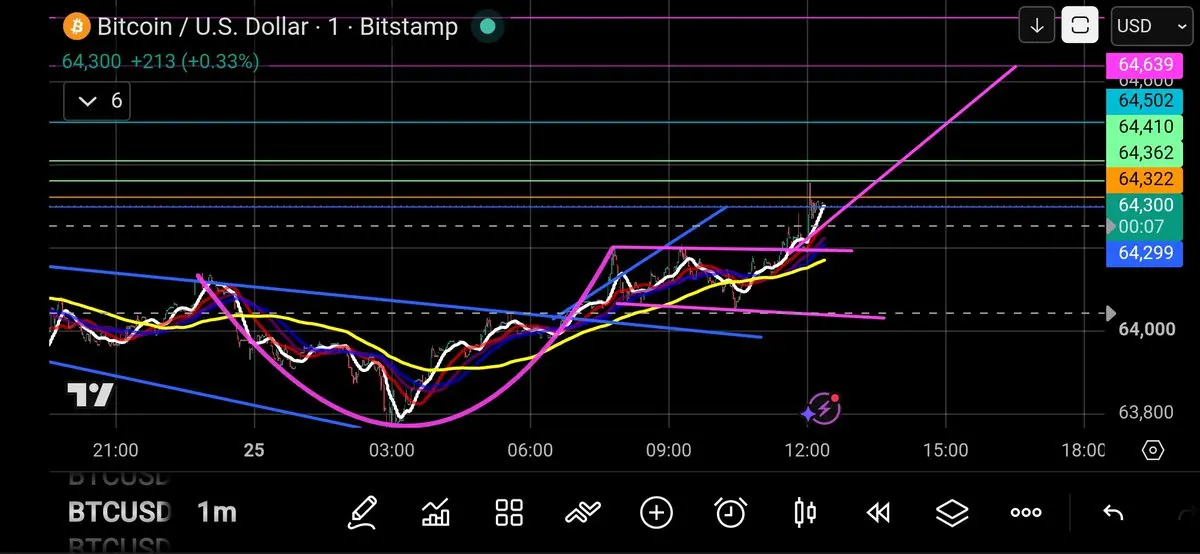Start bar replay with the rewind icon
The width and height of the screenshot is (1200, 554).
pos(878,513)
